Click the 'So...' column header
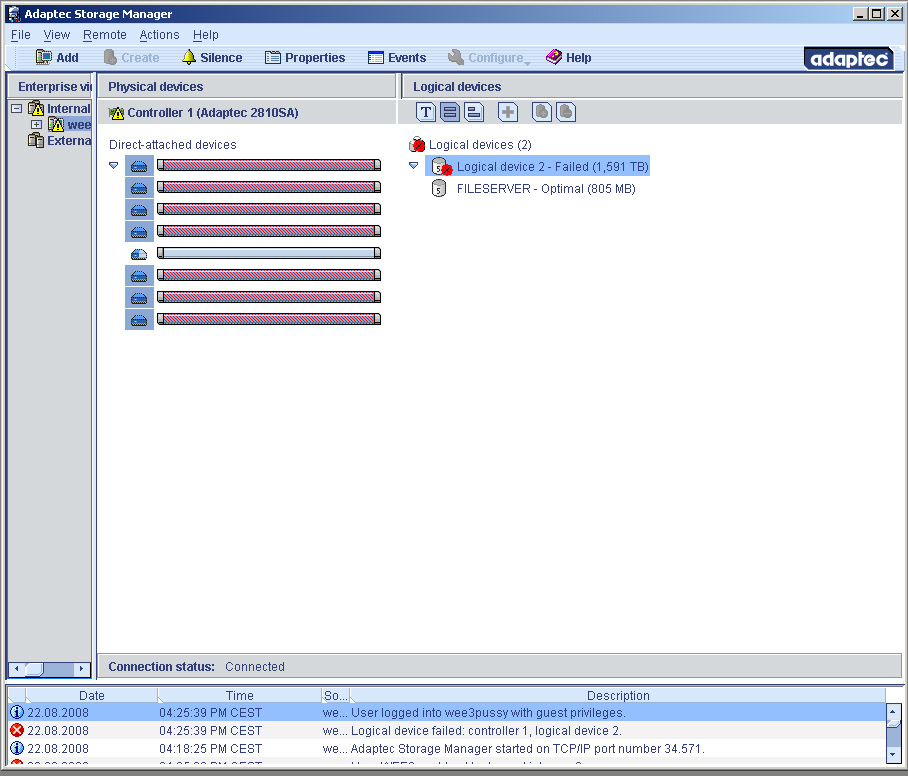908x776 pixels. pos(335,695)
